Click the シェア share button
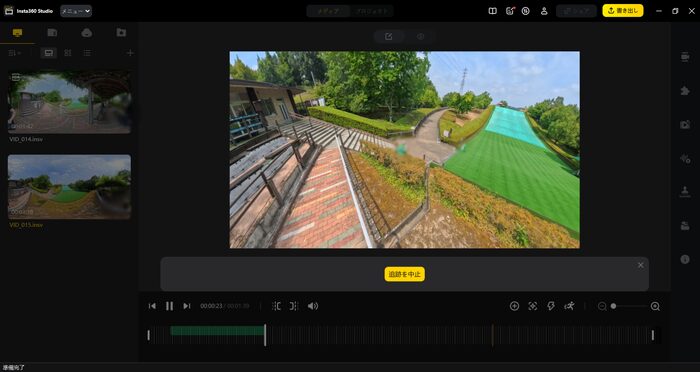This screenshot has width=700, height=372. [x=576, y=11]
